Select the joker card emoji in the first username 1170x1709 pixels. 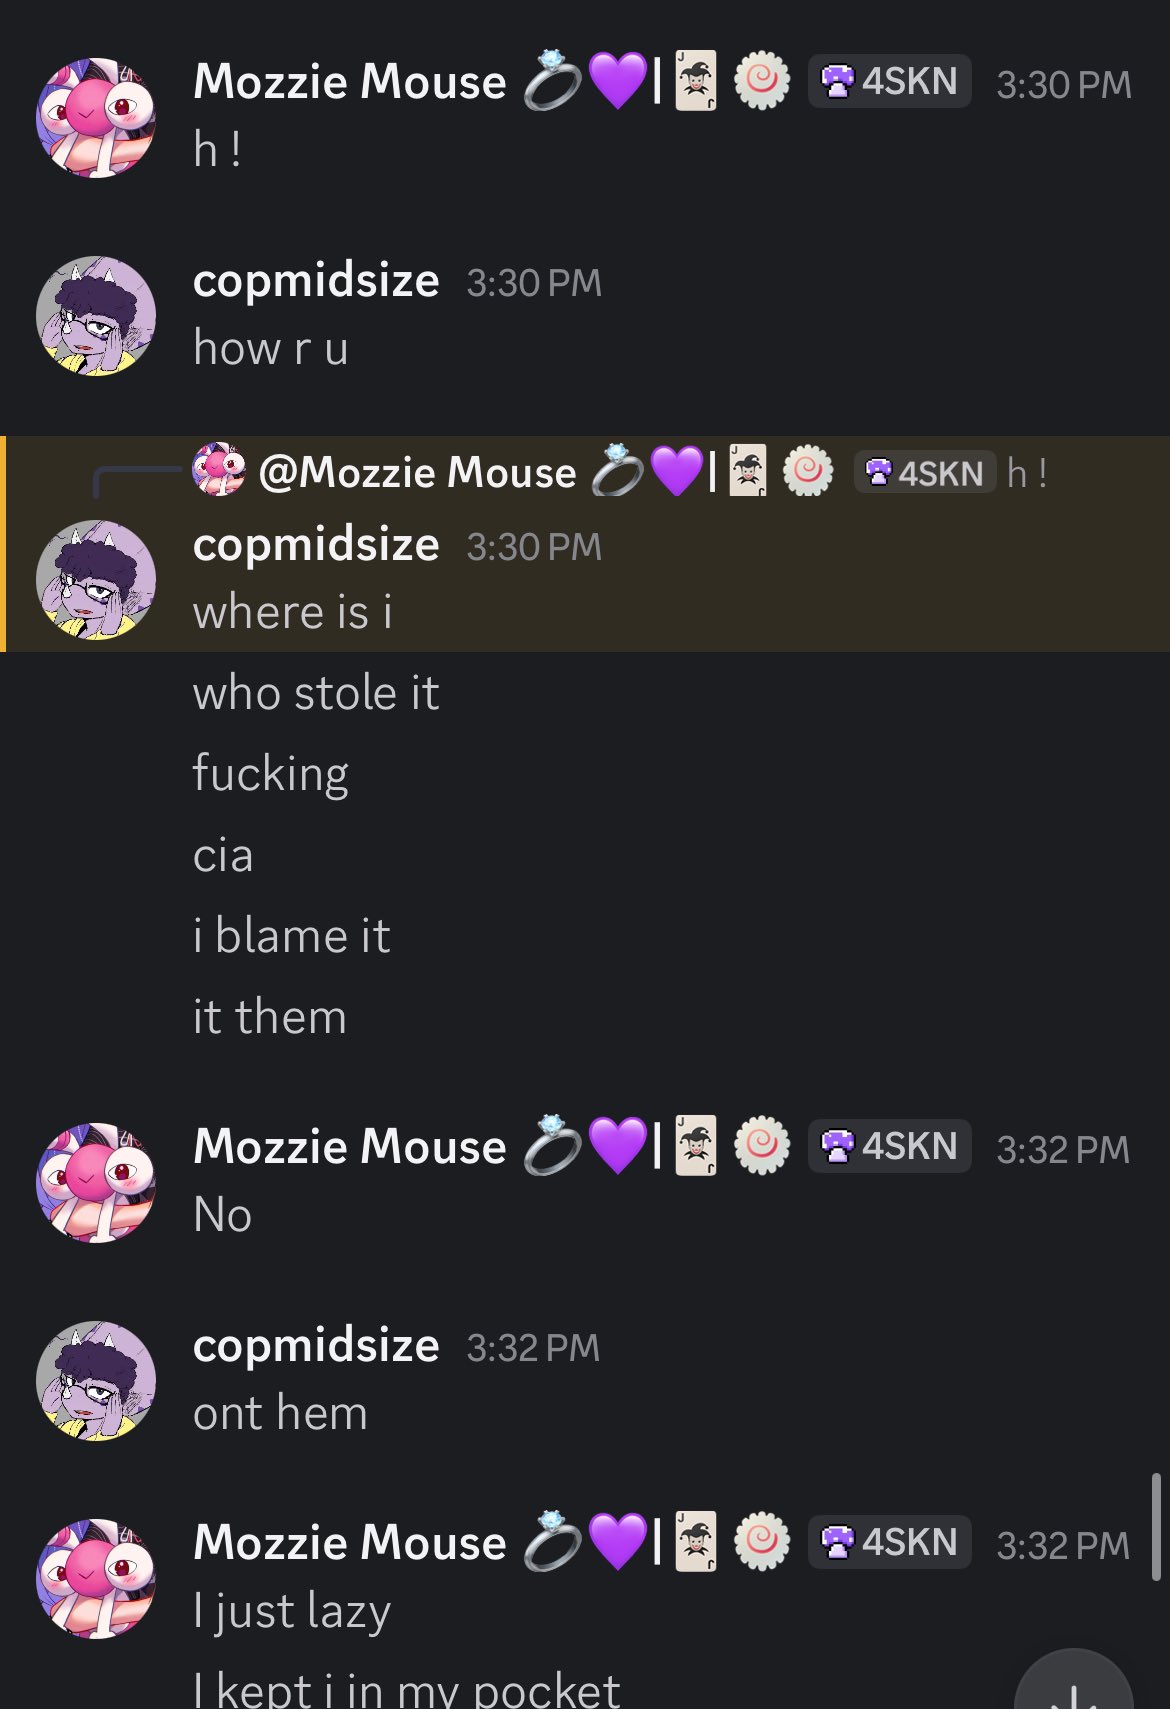[x=696, y=81]
